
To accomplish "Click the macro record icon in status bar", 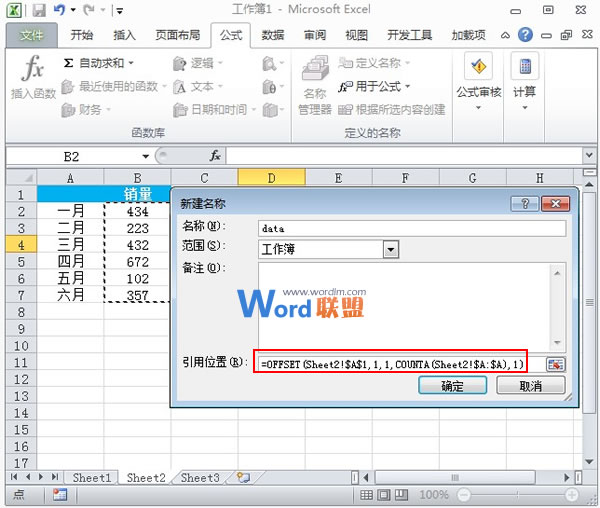I will [x=60, y=495].
